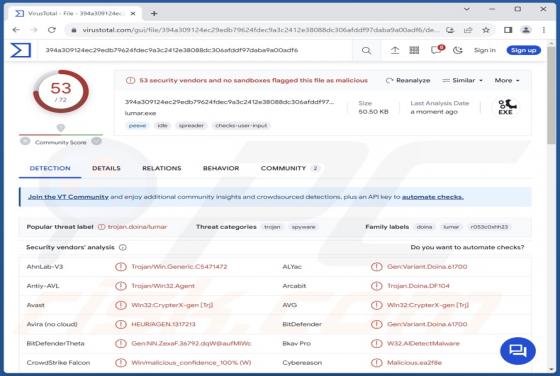Click the Sign up button
560x376 pixels.
[x=523, y=50]
